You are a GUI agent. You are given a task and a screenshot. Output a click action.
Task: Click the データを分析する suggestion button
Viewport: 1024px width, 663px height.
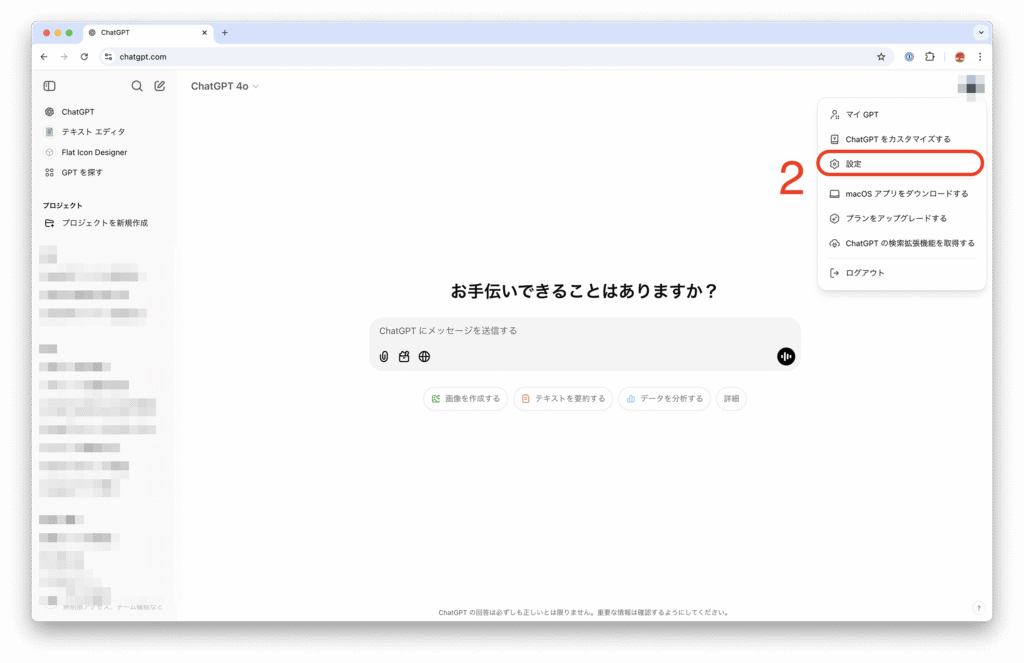pos(665,398)
